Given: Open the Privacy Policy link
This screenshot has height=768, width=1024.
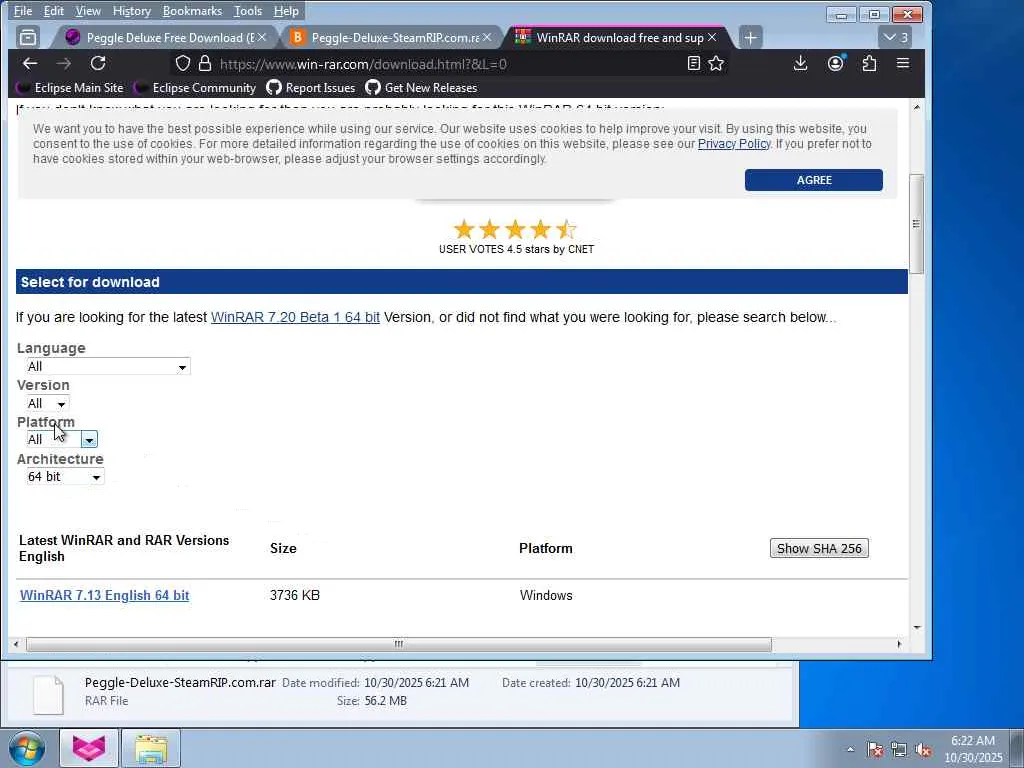Looking at the screenshot, I should pos(734,144).
